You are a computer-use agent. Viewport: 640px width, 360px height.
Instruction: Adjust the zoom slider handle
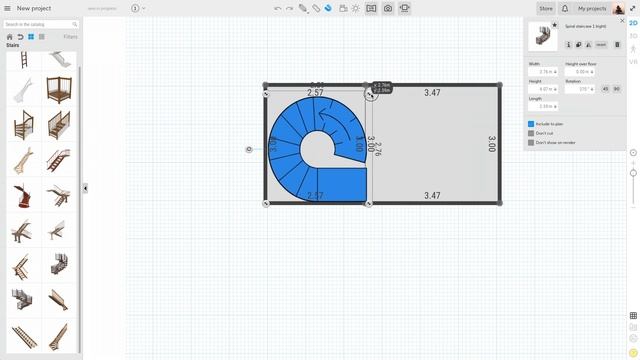633,173
